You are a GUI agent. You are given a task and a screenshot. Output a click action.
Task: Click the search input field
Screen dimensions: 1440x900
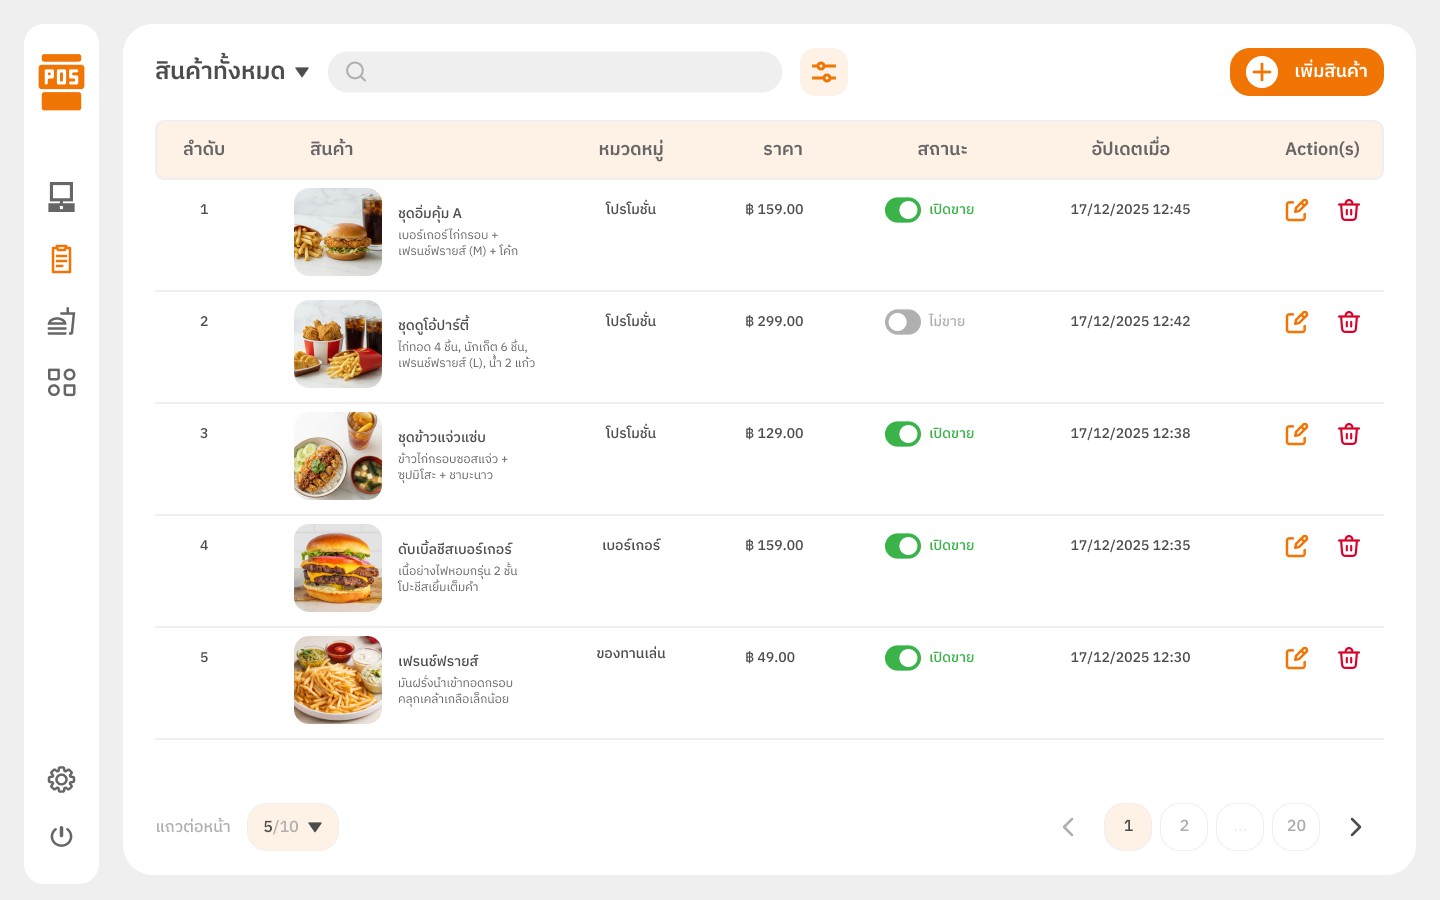(570, 72)
